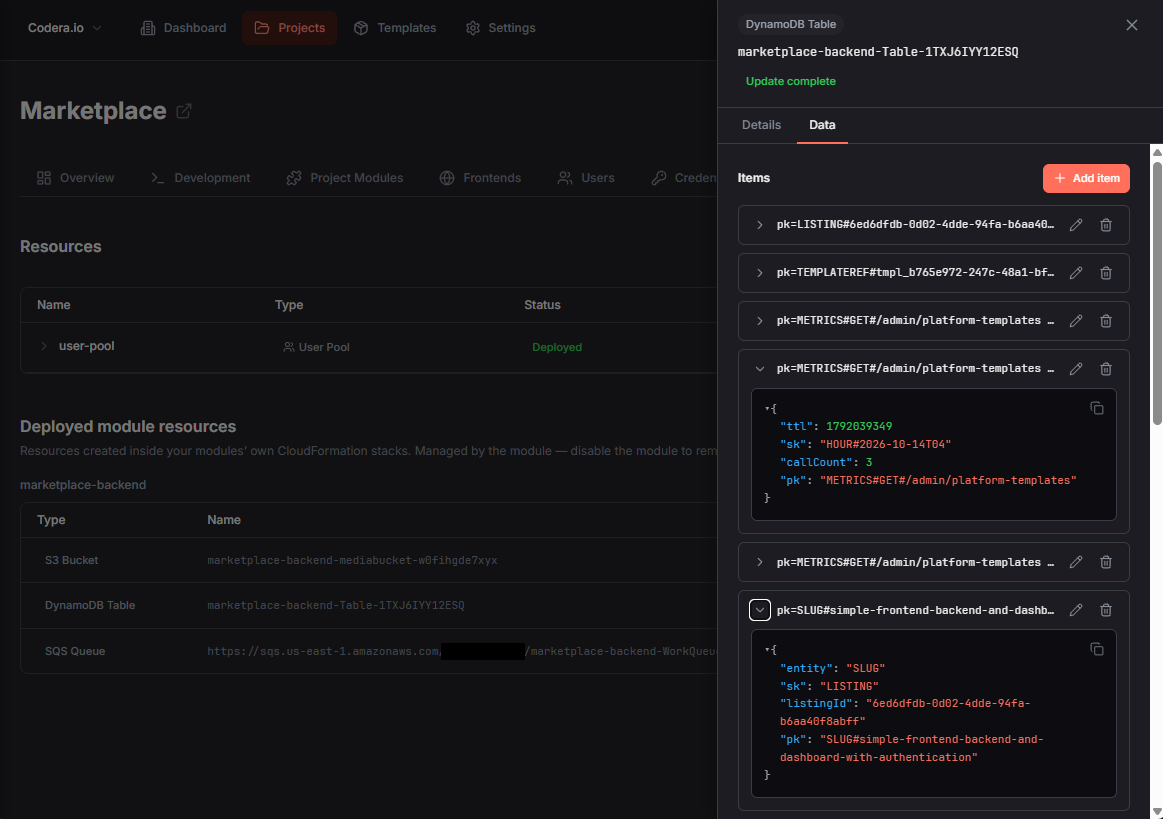
Task: Click the "ttl" value 1792039349
Action: tap(859, 427)
